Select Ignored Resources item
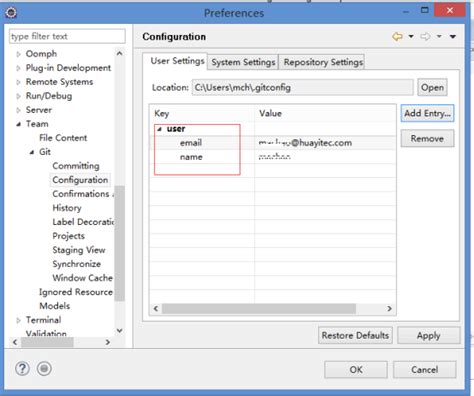The width and height of the screenshot is (474, 396). click(76, 292)
